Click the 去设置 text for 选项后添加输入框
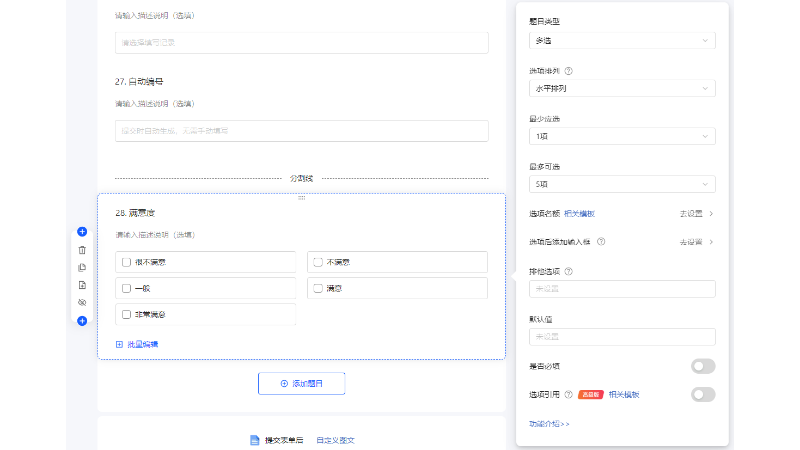The width and height of the screenshot is (800, 450). point(691,242)
